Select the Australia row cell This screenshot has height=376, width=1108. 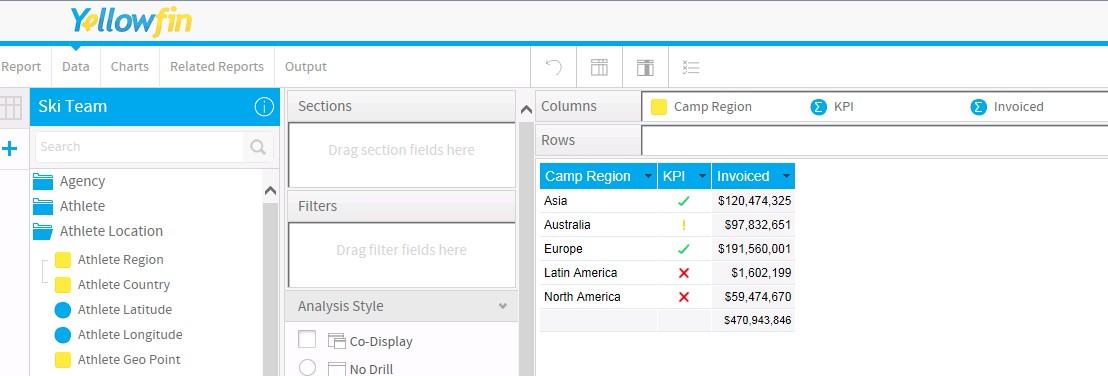599,225
